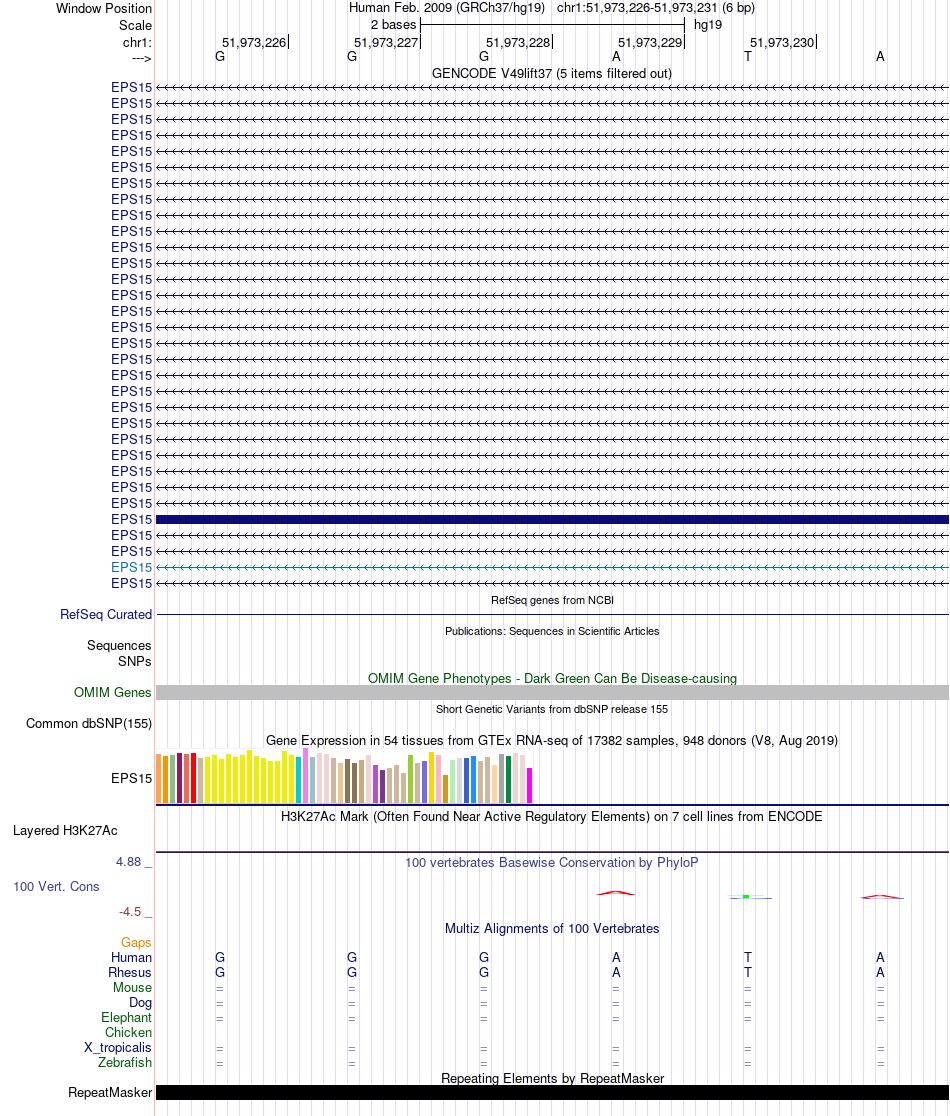Click the black RepeatMasker bar
The height and width of the screenshot is (1116, 950).
click(552, 1093)
